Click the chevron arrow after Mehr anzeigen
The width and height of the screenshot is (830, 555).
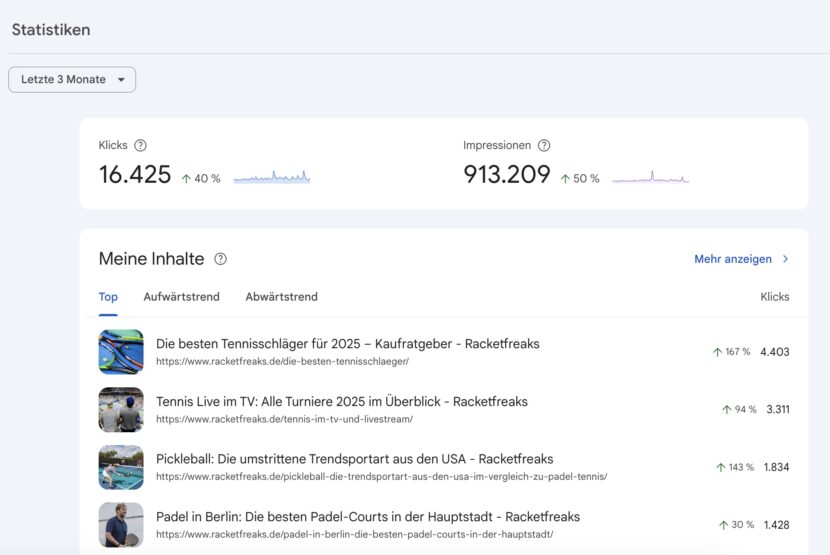786,259
